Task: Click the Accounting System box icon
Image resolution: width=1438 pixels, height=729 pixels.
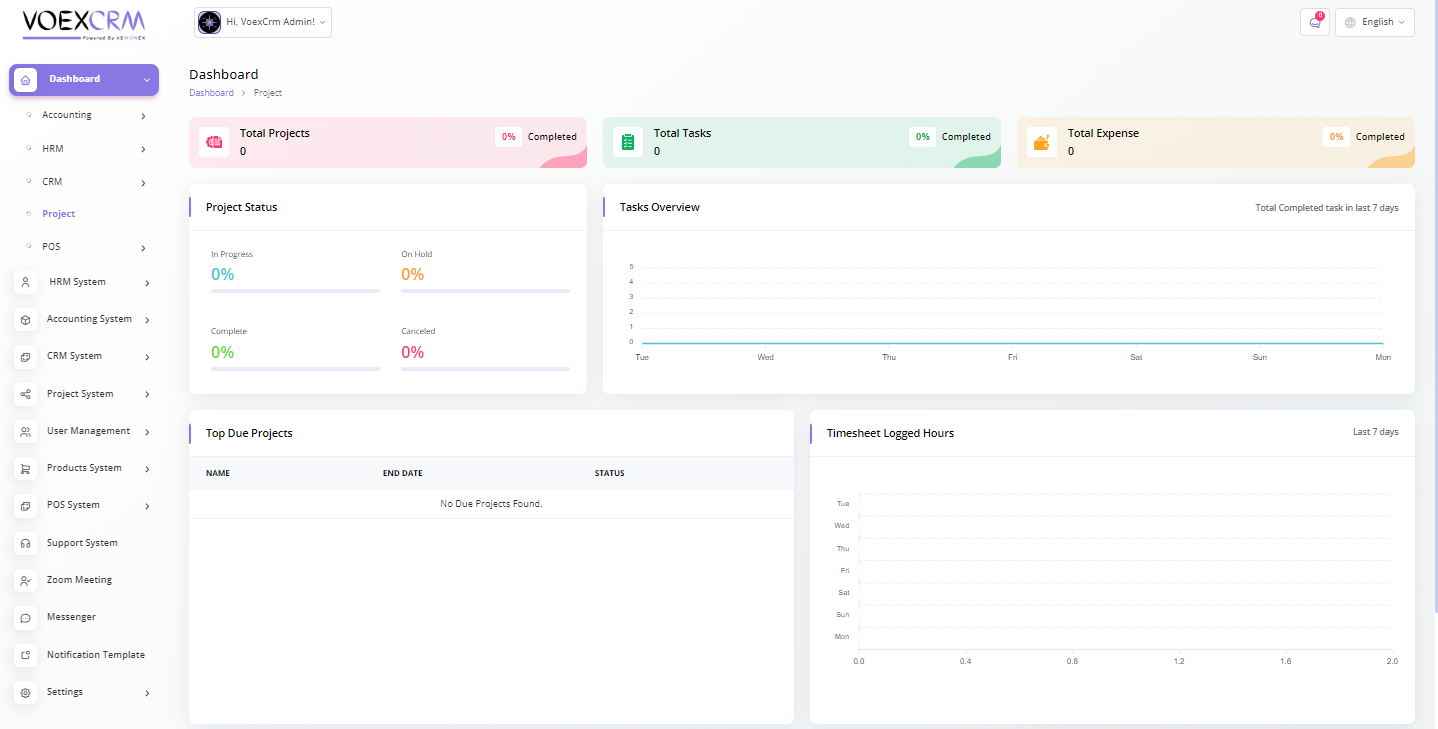Action: click(26, 320)
